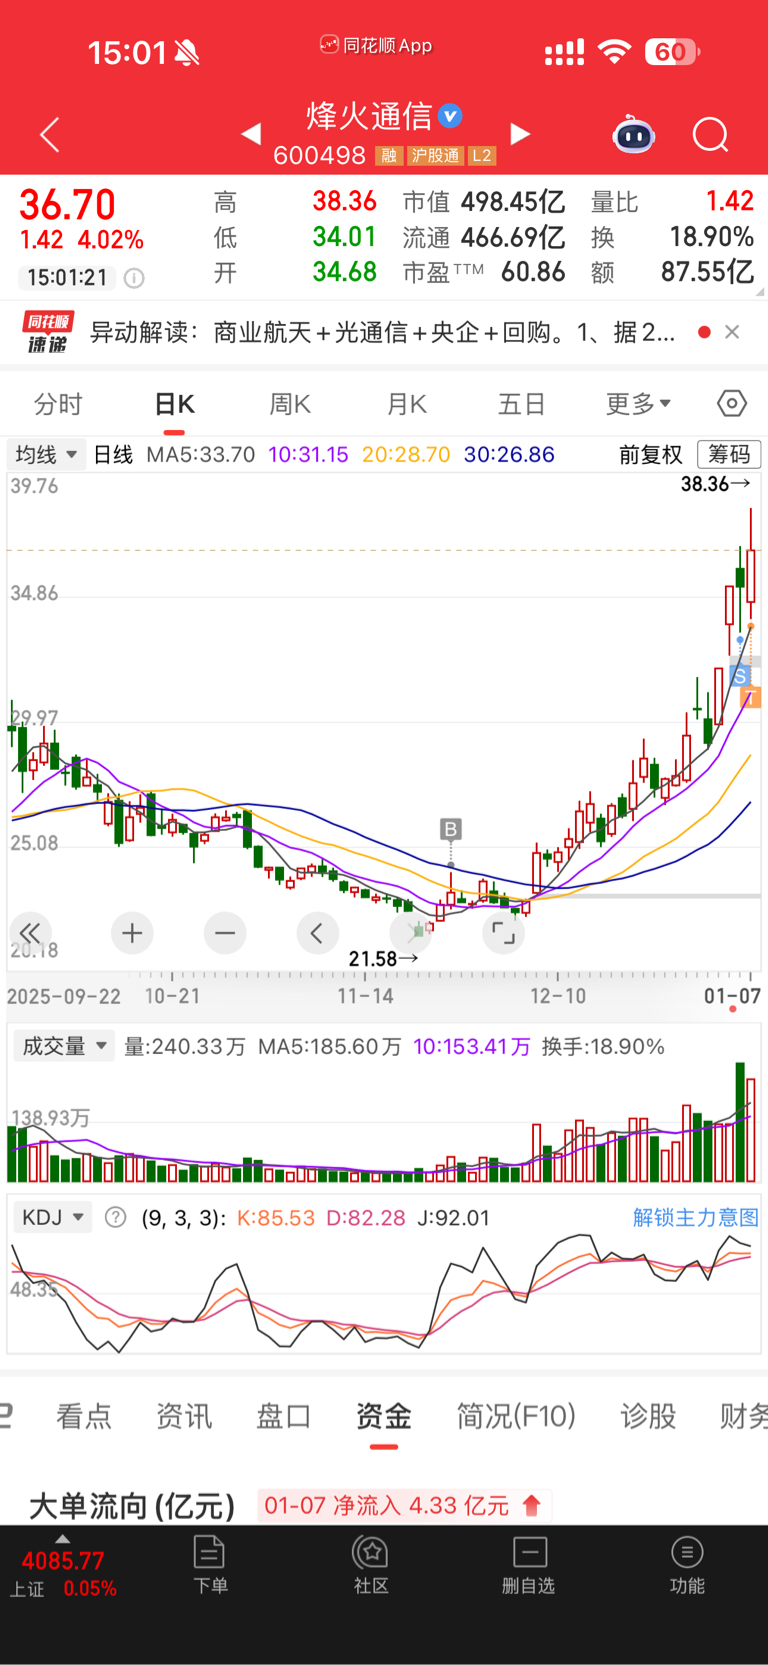Viewport: 768px width, 1665px height.
Task: Open KDJ indicator dropdown
Action: [52, 1217]
